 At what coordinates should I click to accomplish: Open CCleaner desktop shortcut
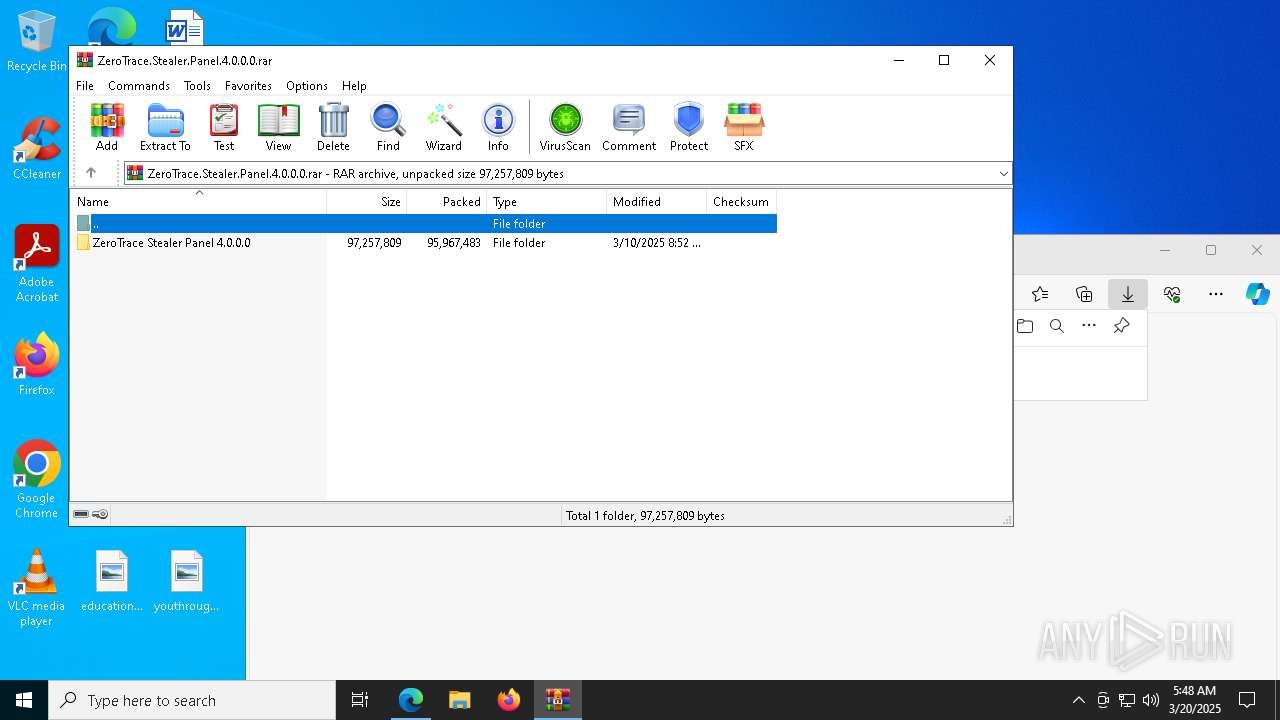37,148
